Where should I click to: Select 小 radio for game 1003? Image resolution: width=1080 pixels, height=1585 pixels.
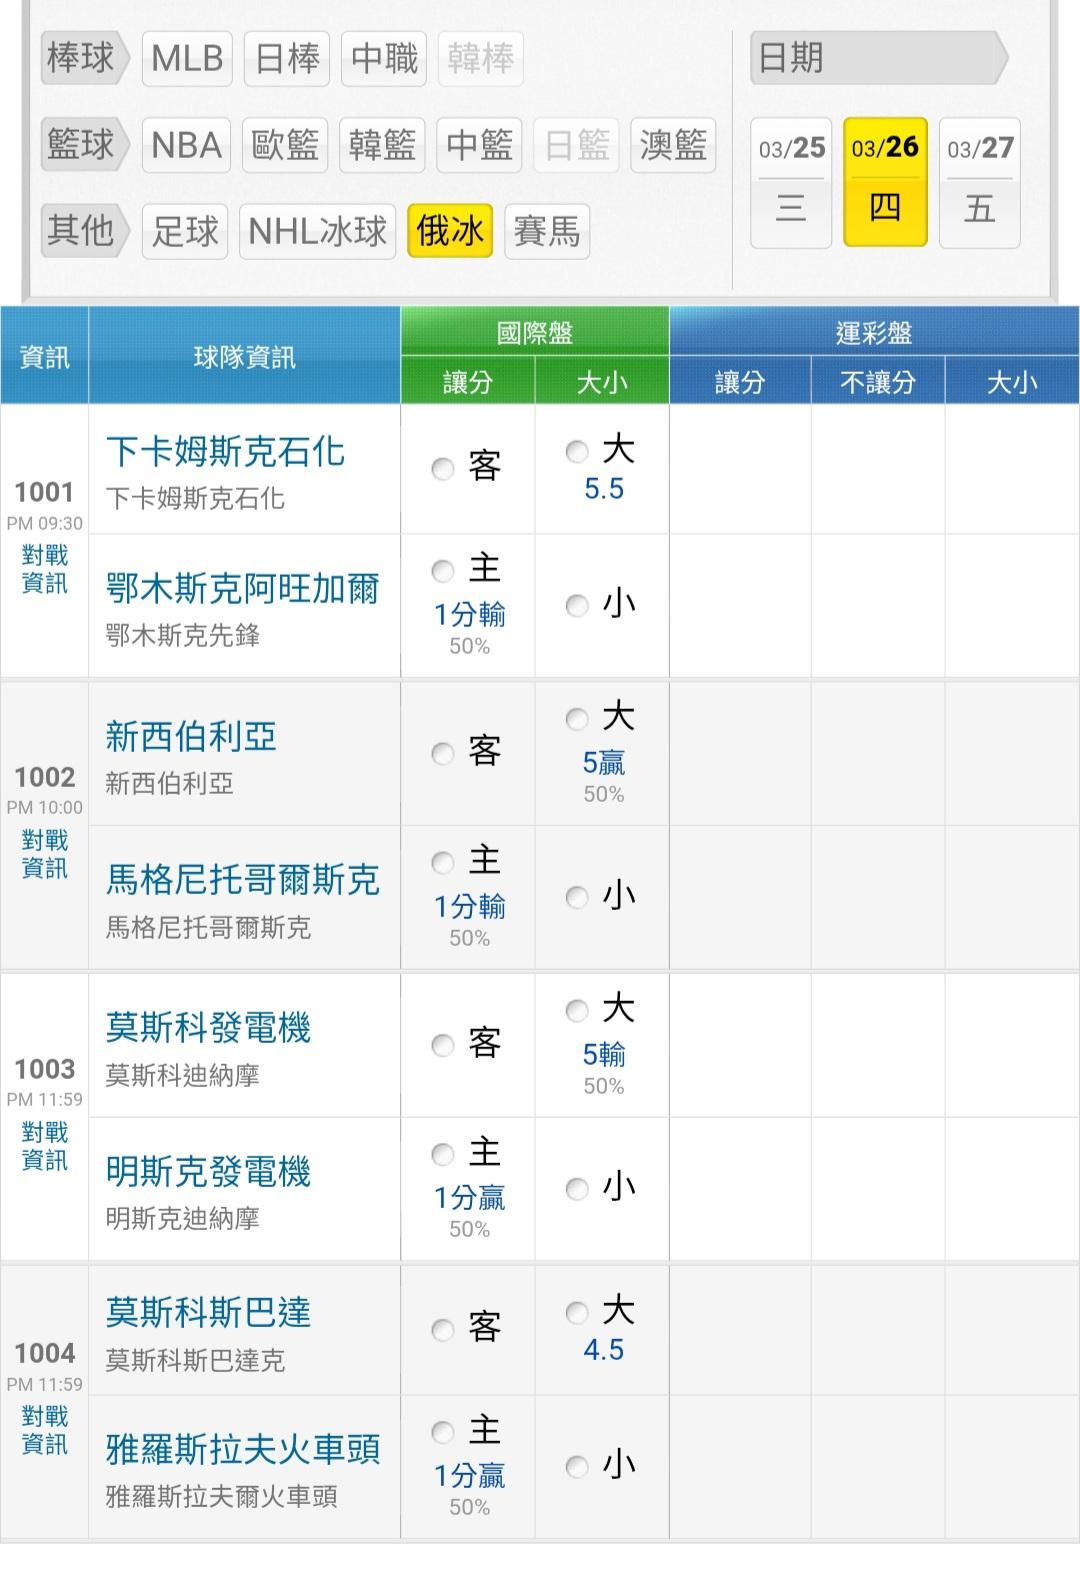(x=577, y=1189)
